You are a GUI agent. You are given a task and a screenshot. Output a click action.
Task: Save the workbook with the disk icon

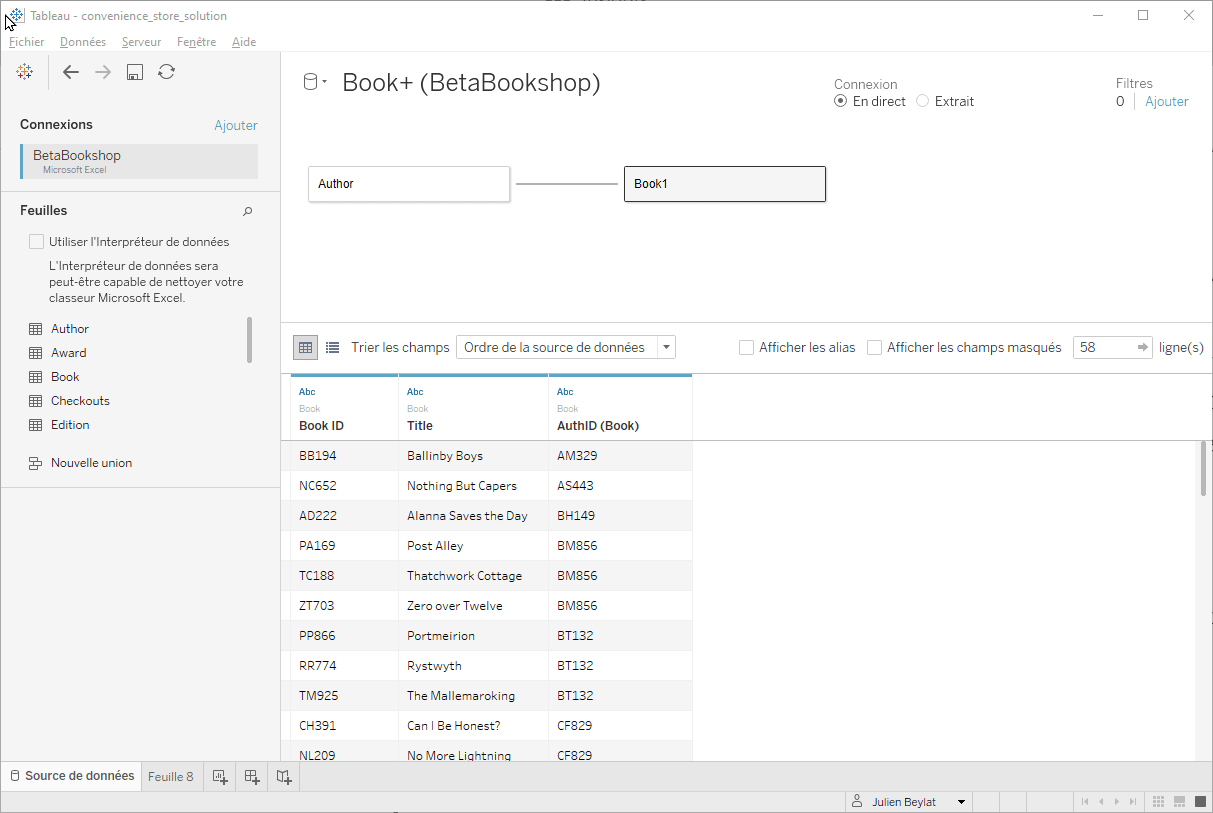point(135,72)
